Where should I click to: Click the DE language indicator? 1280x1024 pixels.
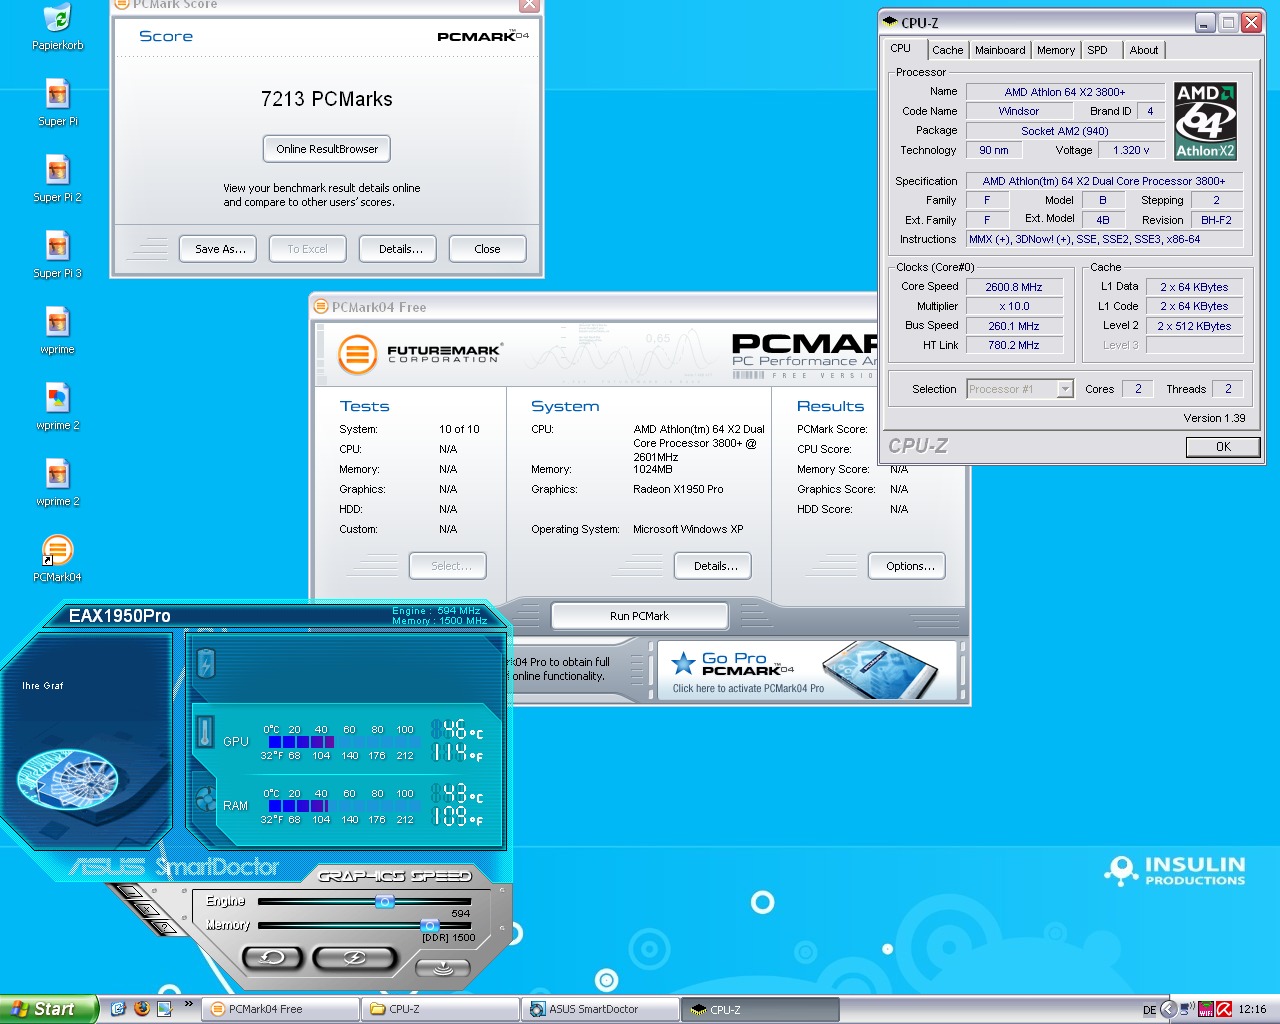pyautogui.click(x=1149, y=1010)
